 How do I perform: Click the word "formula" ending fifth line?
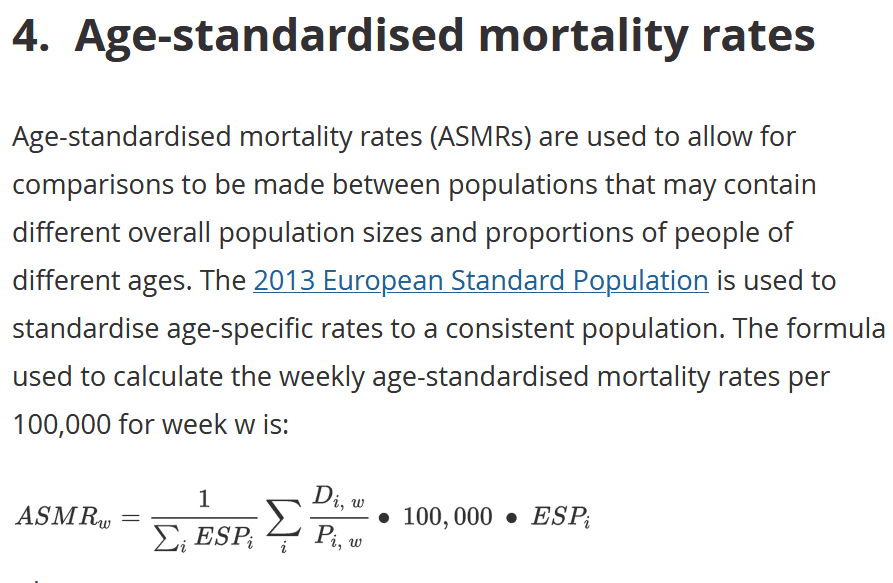click(x=837, y=329)
